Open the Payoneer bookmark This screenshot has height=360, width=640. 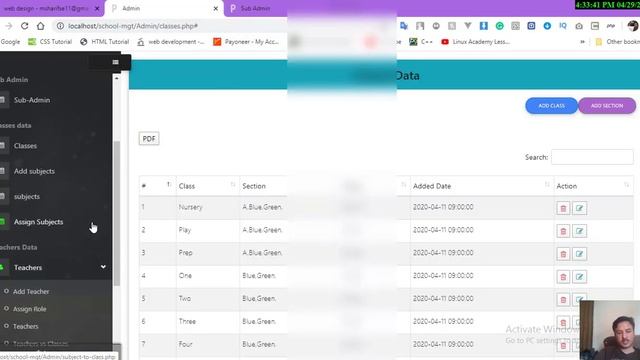pyautogui.click(x=246, y=42)
